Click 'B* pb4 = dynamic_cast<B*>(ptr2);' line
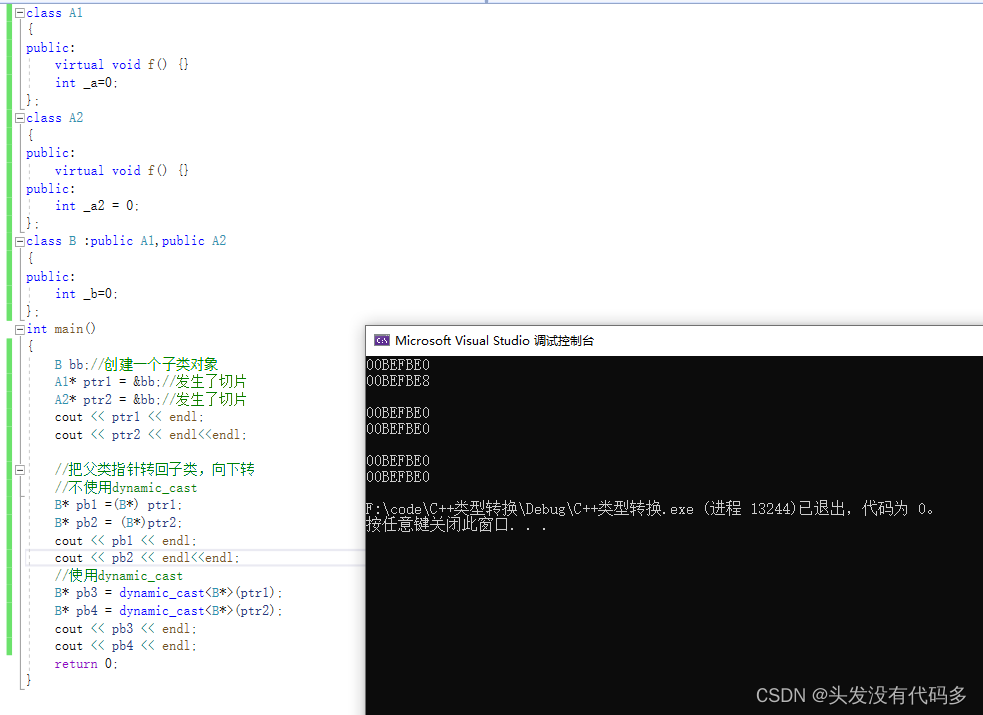 pyautogui.click(x=168, y=610)
